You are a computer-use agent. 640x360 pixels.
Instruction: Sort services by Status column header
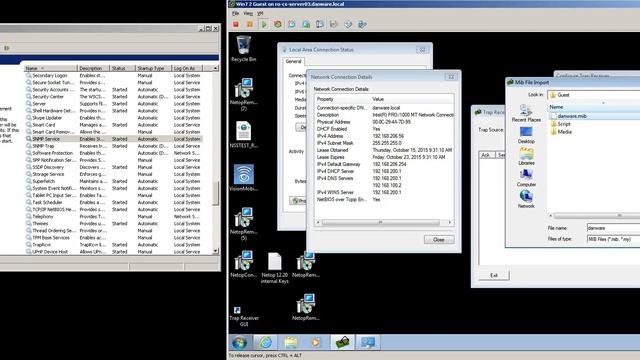pyautogui.click(x=122, y=68)
